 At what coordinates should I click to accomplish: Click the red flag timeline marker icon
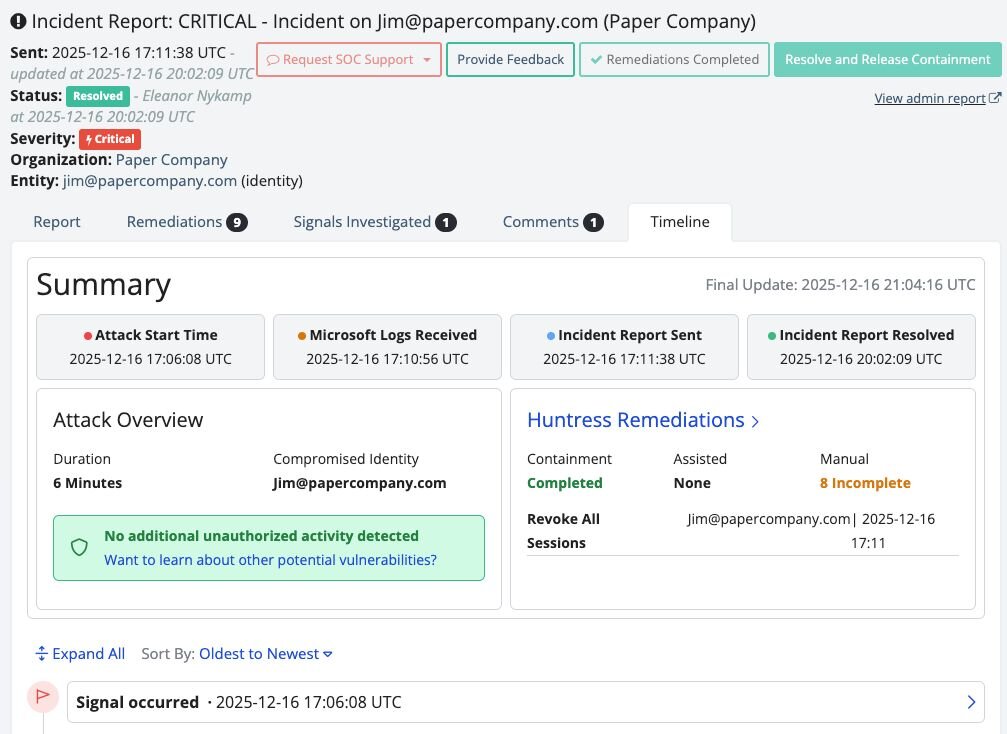pos(42,696)
